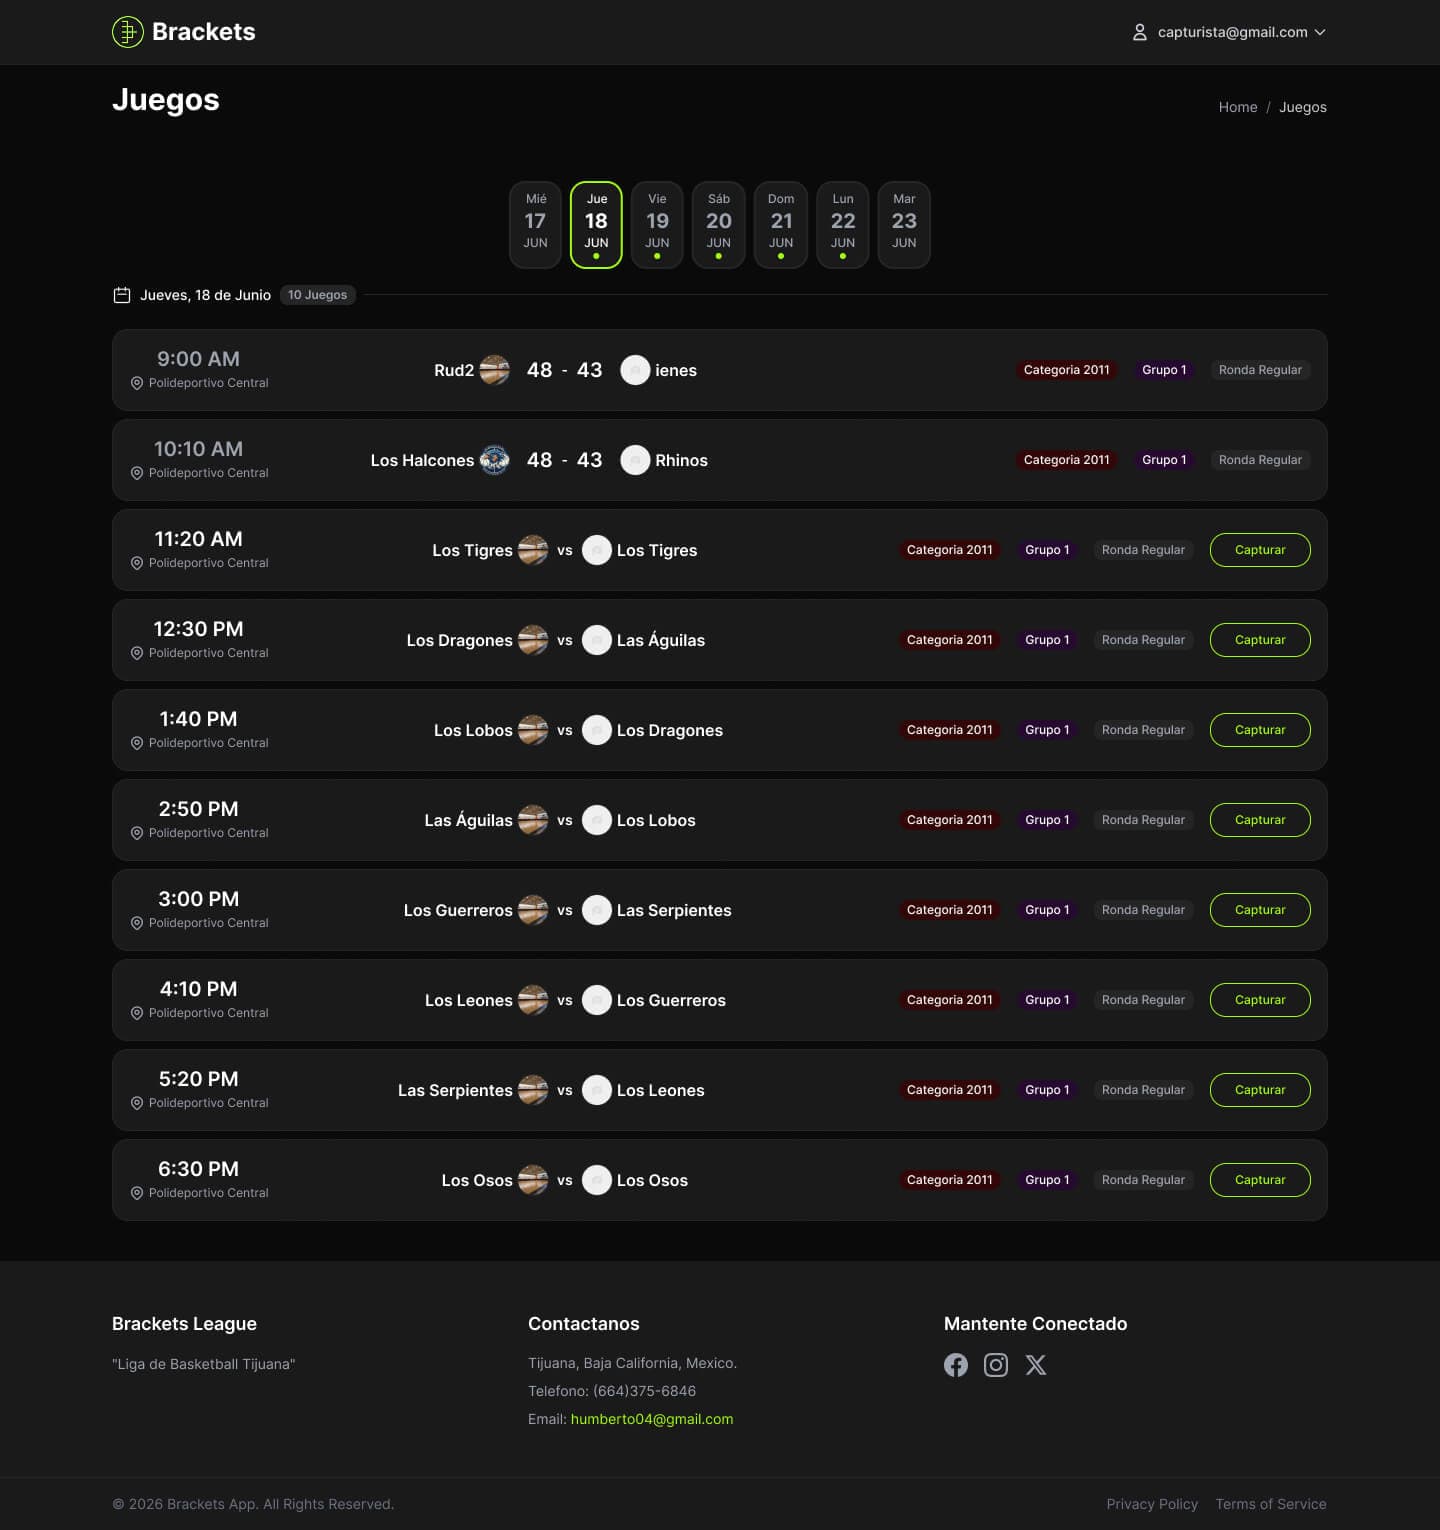Click location pin icon in 12:30 PM game
The height and width of the screenshot is (1530, 1440).
[x=137, y=653]
